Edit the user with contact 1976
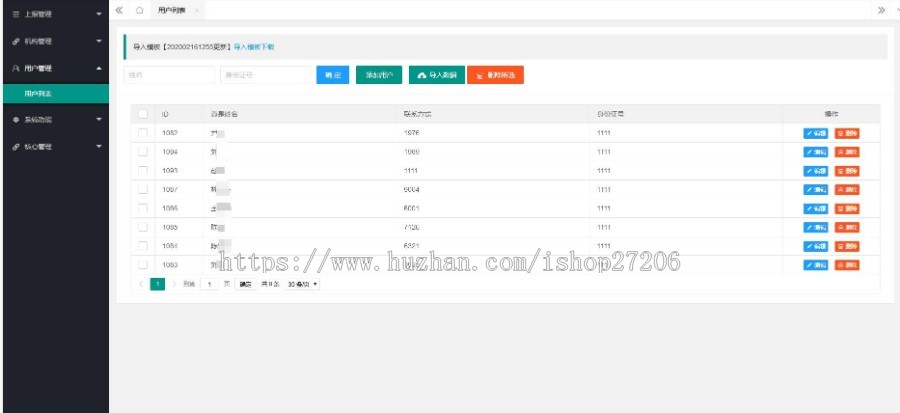The width and height of the screenshot is (900, 413). [x=816, y=134]
